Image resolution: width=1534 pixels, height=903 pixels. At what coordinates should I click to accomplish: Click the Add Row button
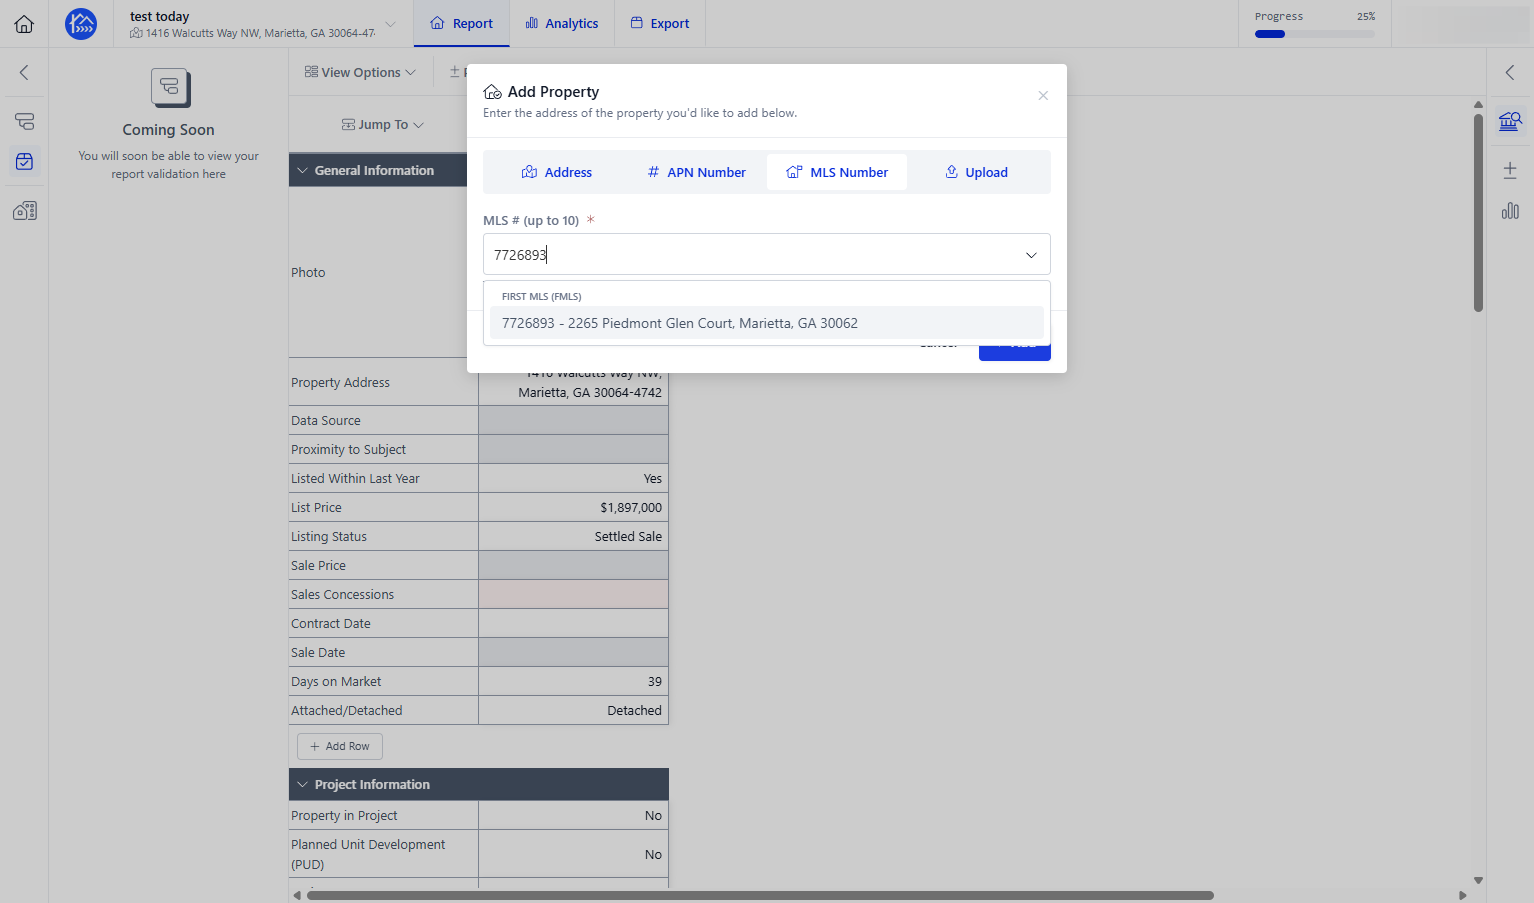[340, 746]
